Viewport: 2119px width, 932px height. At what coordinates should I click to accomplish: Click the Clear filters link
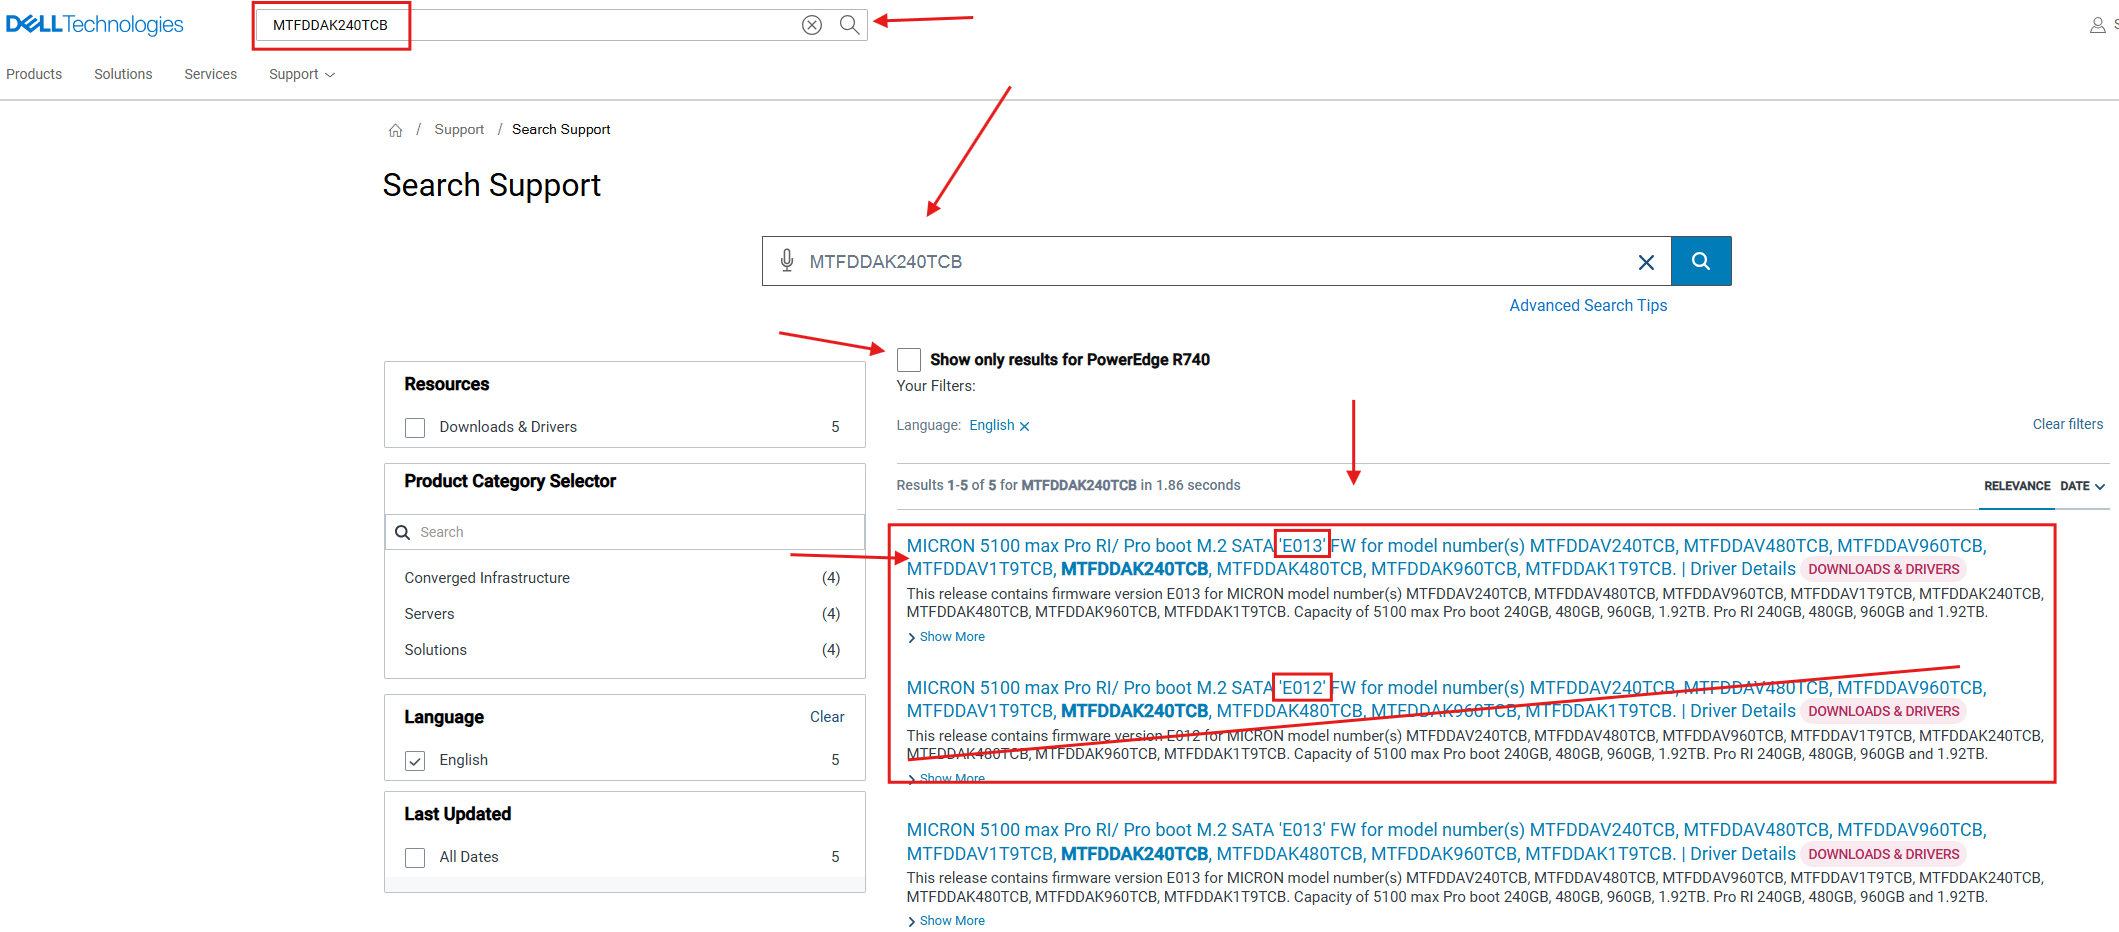[2067, 424]
